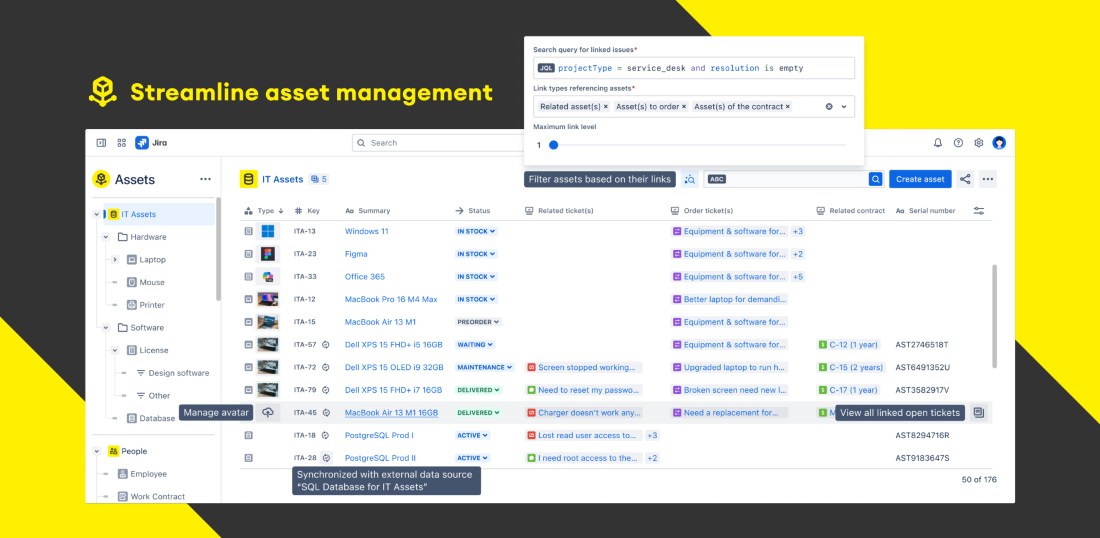Click the notifications bell icon
The image size is (1100, 538).
tap(938, 143)
